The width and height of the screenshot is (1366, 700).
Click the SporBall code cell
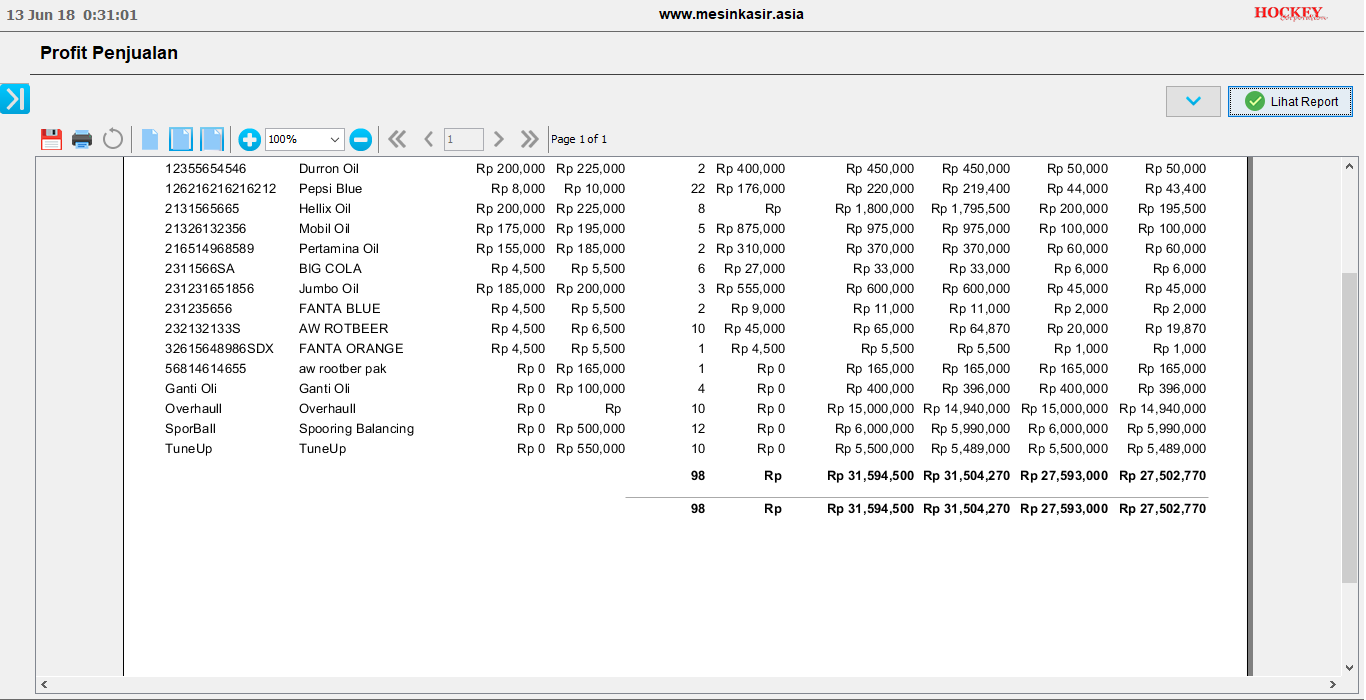pyautogui.click(x=190, y=429)
